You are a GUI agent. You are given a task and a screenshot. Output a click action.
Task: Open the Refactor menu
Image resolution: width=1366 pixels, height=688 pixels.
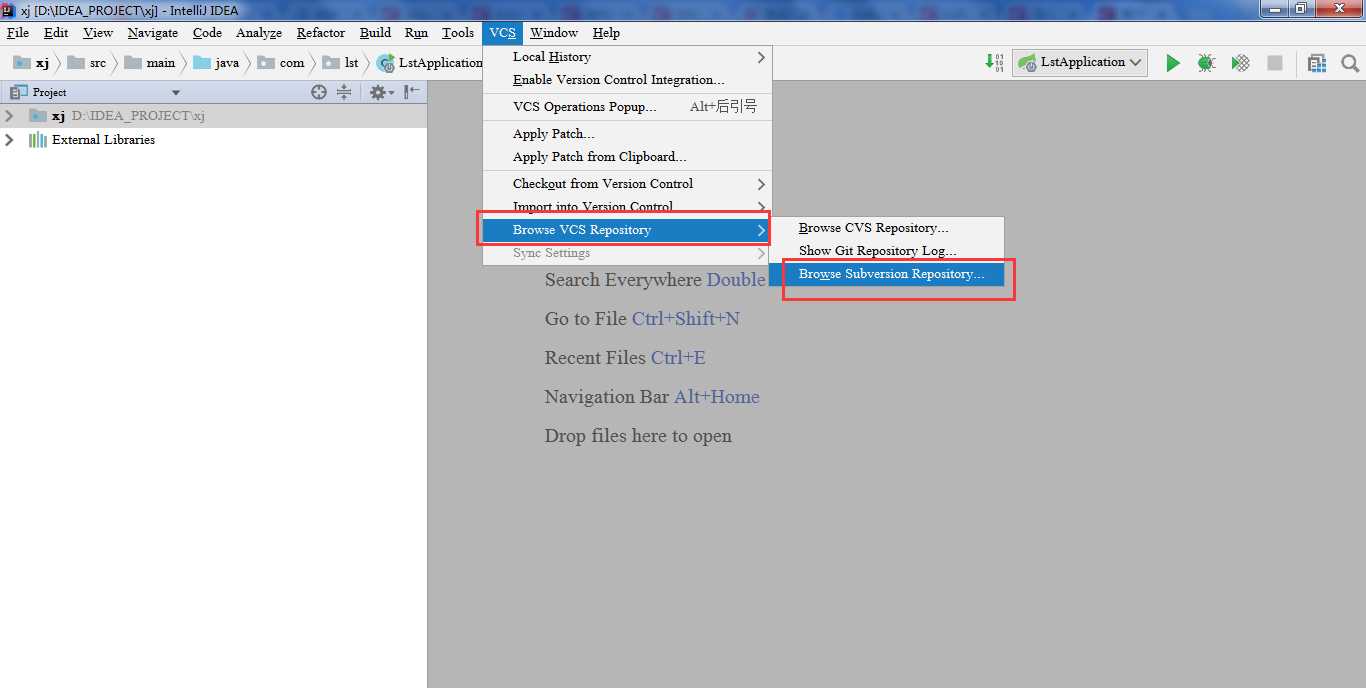click(x=321, y=33)
